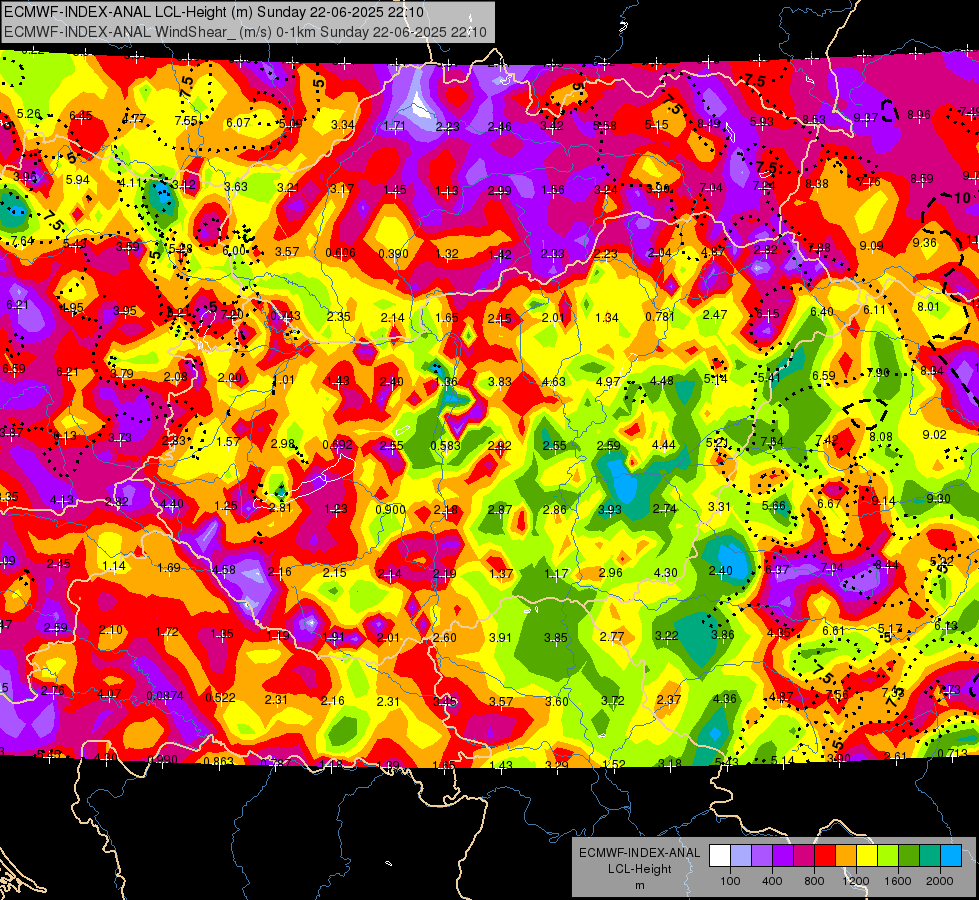Select the magenta legend color swatch

point(804,856)
